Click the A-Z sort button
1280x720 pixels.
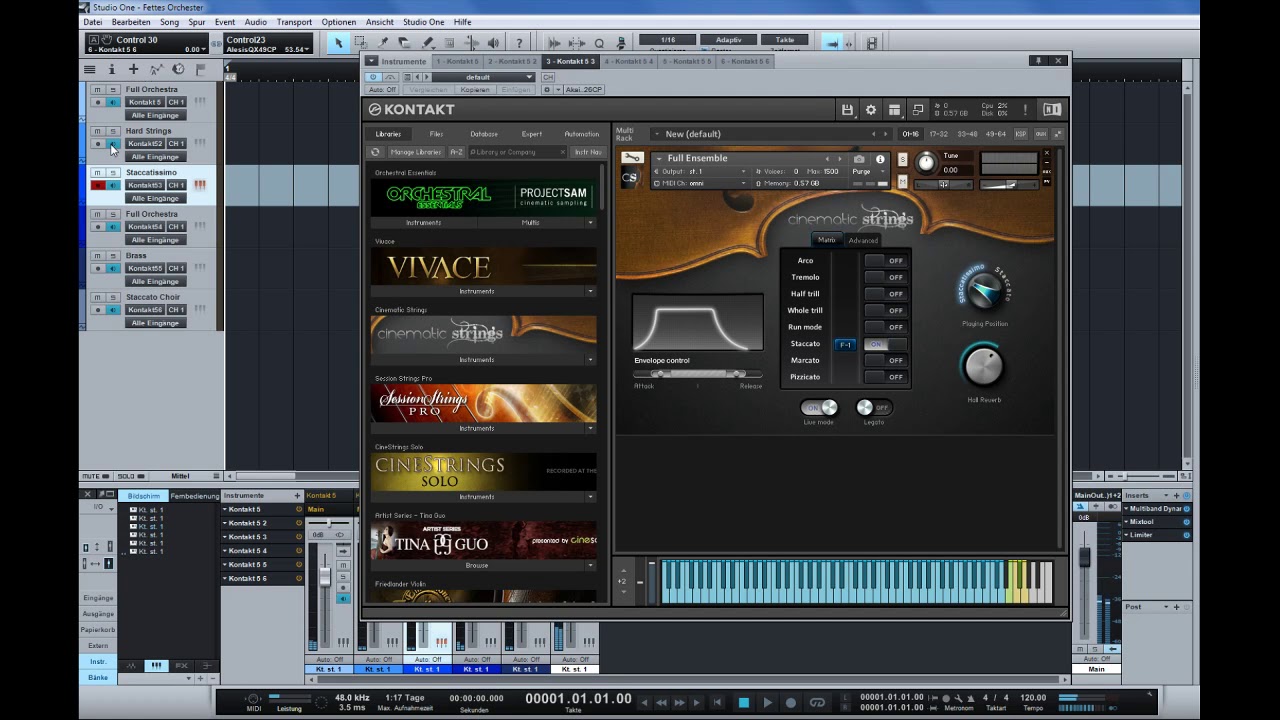(x=456, y=152)
